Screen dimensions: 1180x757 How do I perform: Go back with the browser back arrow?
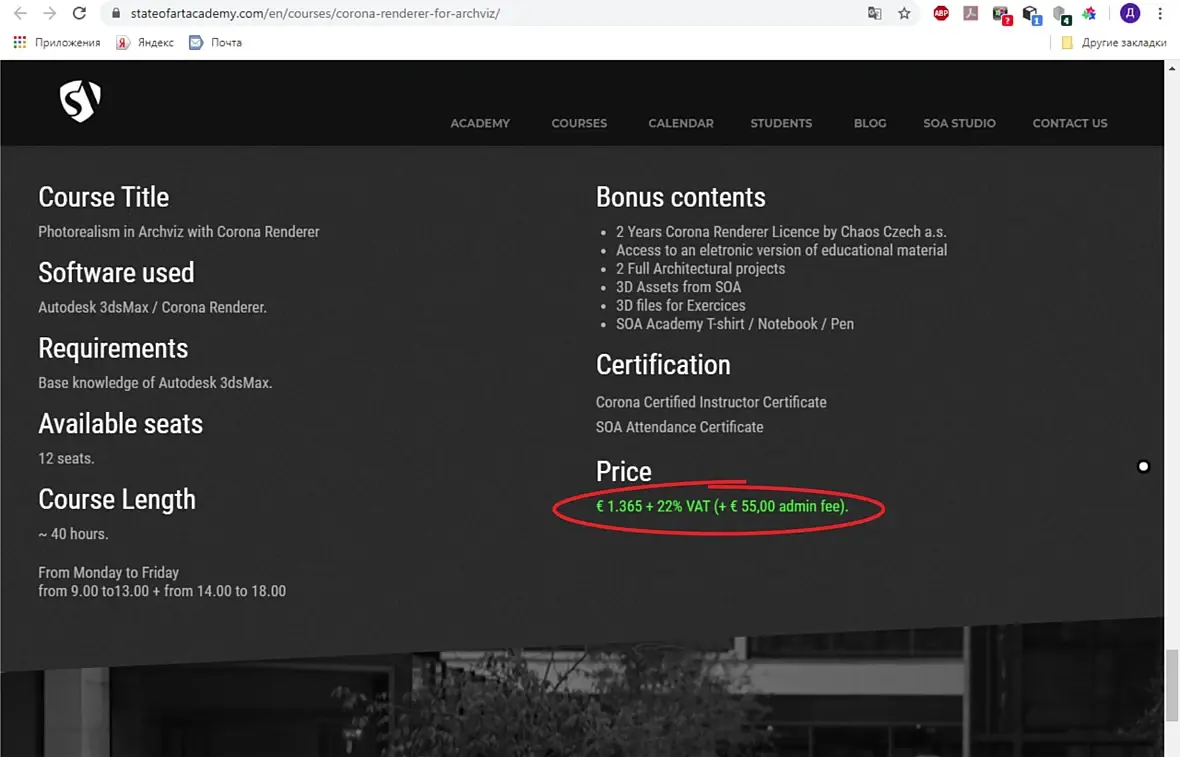coord(20,13)
